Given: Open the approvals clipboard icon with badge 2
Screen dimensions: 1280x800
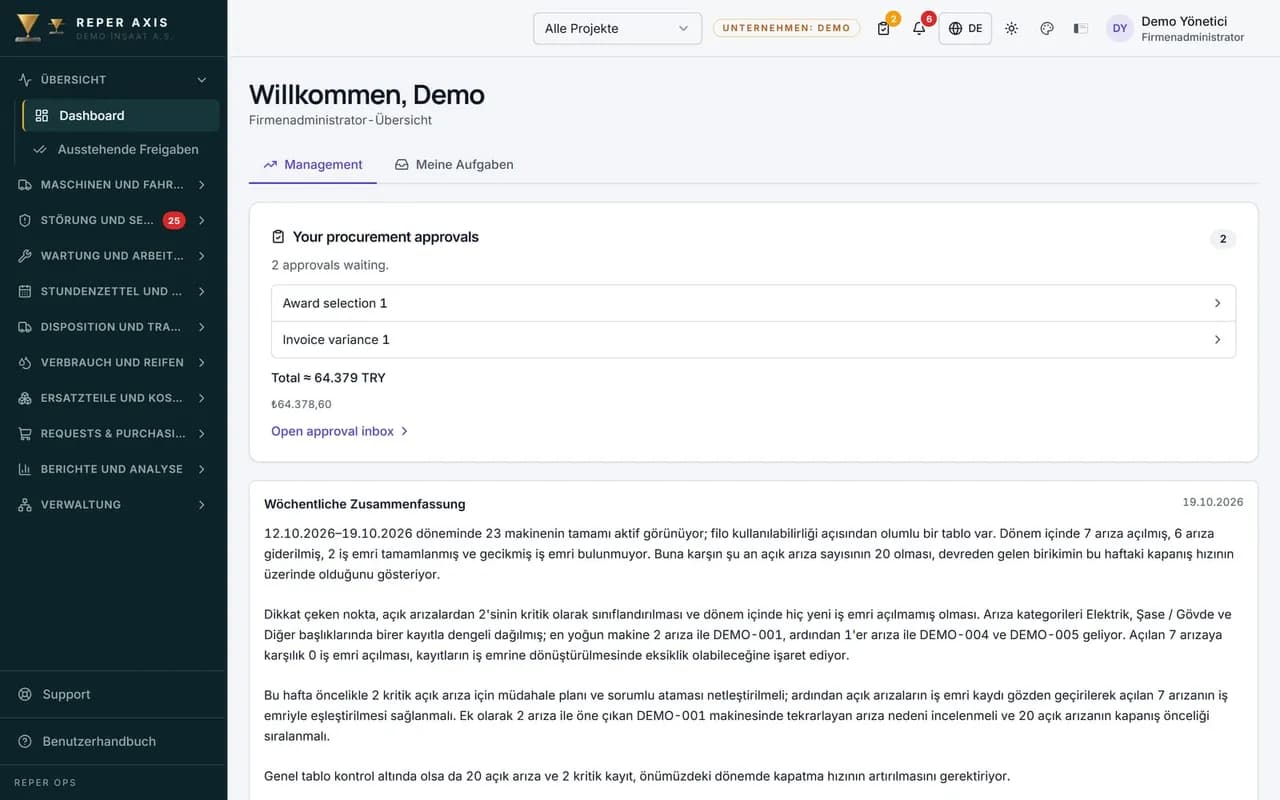Looking at the screenshot, I should tap(884, 28).
